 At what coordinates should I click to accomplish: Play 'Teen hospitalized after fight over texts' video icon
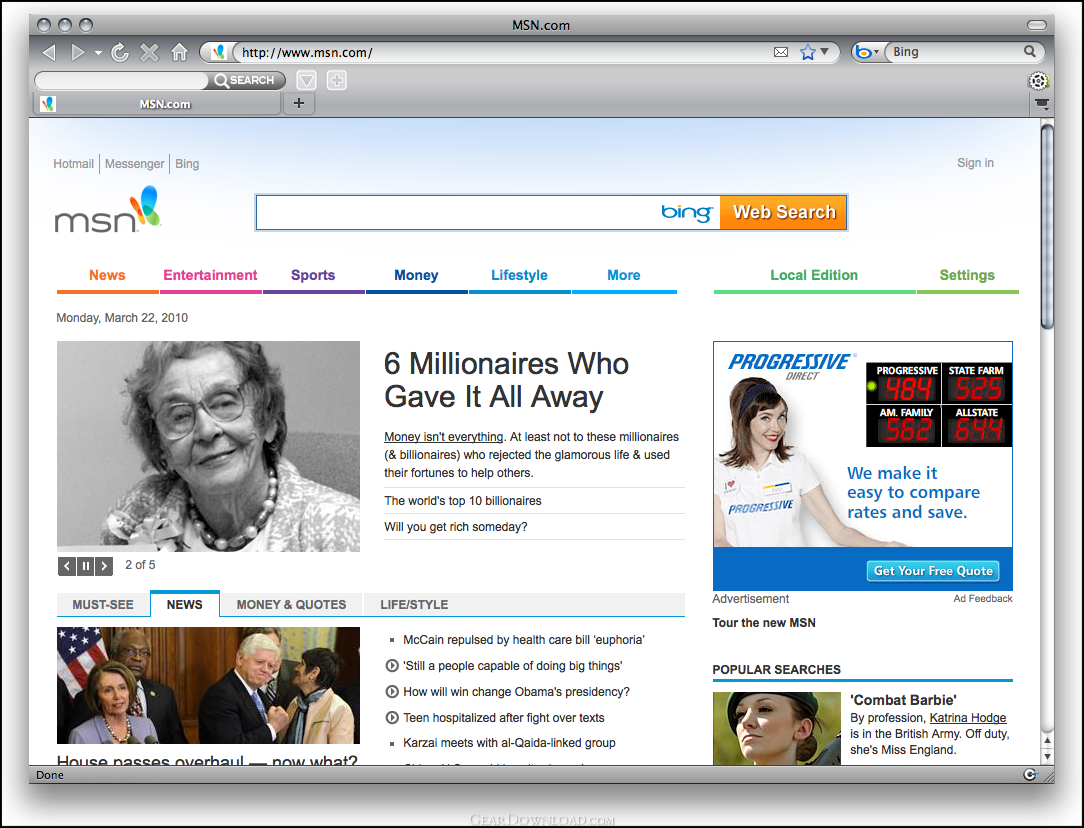(392, 717)
